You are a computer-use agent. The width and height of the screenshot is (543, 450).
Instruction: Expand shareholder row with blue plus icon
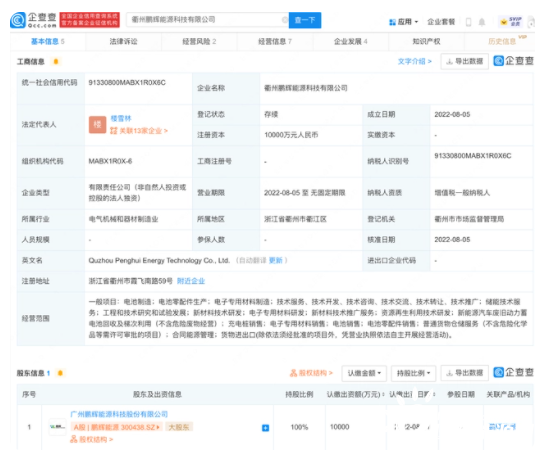pyautogui.click(x=265, y=428)
